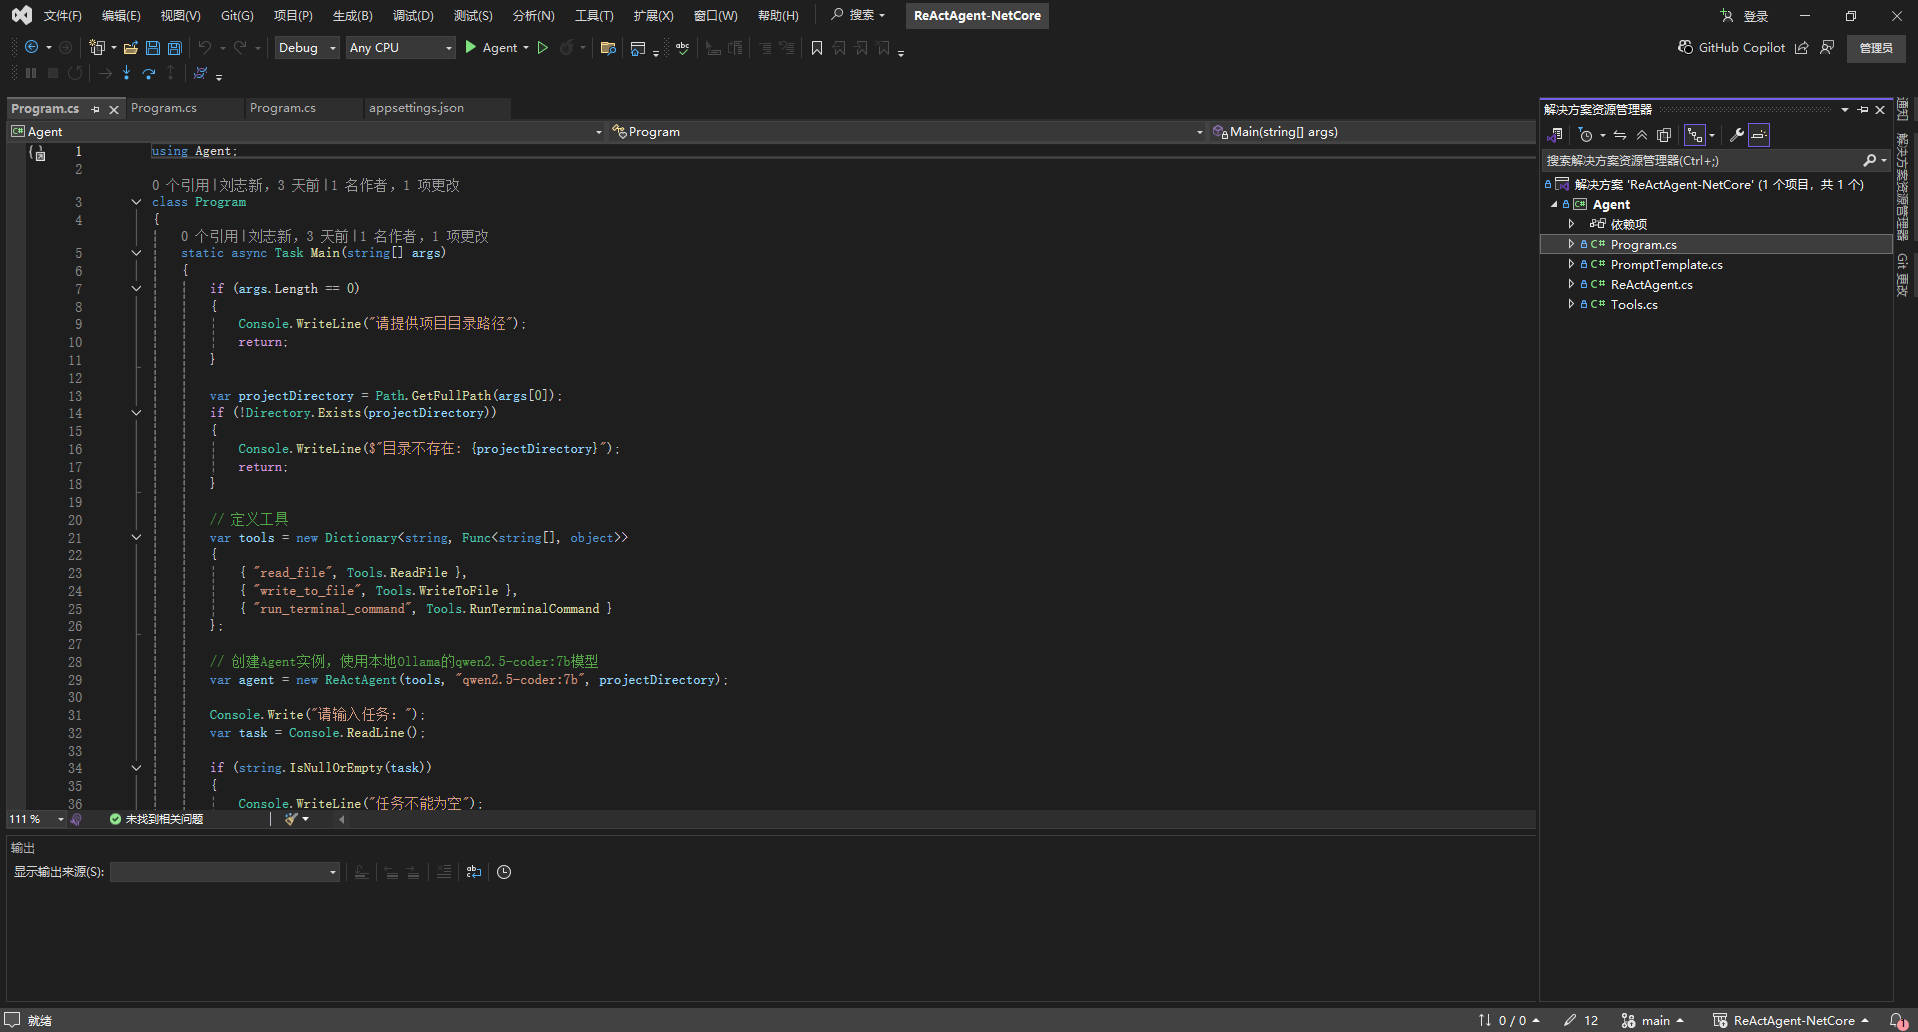Sync Solution Explorer with active document
This screenshot has height=1032, width=1918.
click(x=1619, y=135)
